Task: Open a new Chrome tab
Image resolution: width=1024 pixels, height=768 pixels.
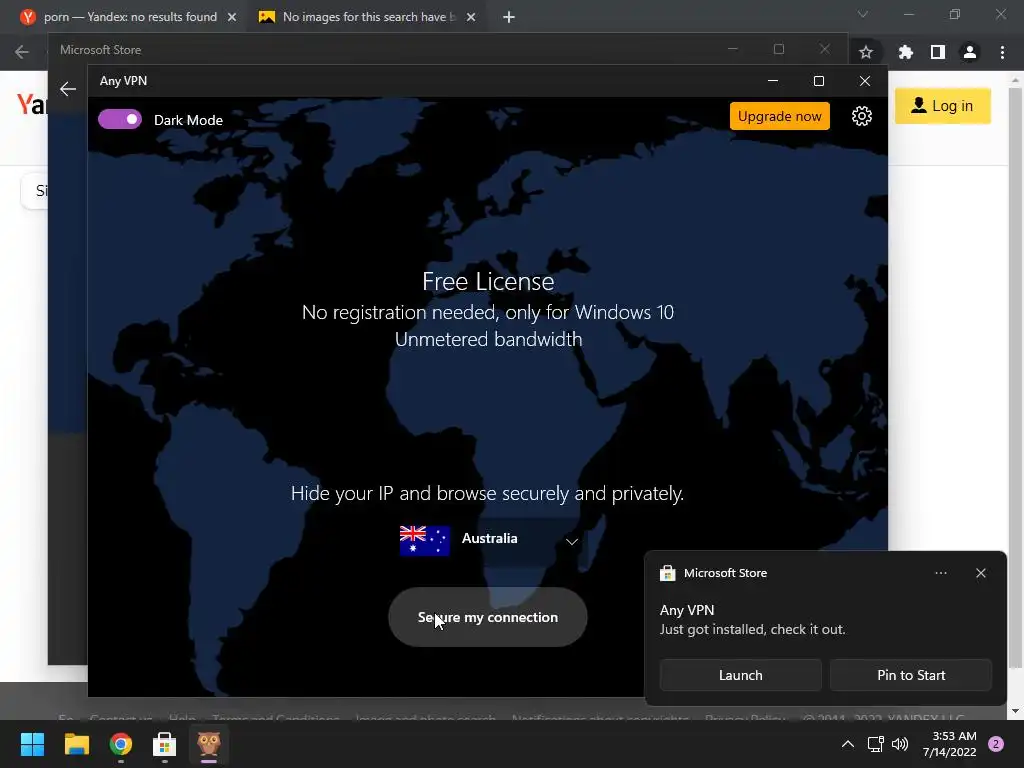Action: tap(509, 17)
